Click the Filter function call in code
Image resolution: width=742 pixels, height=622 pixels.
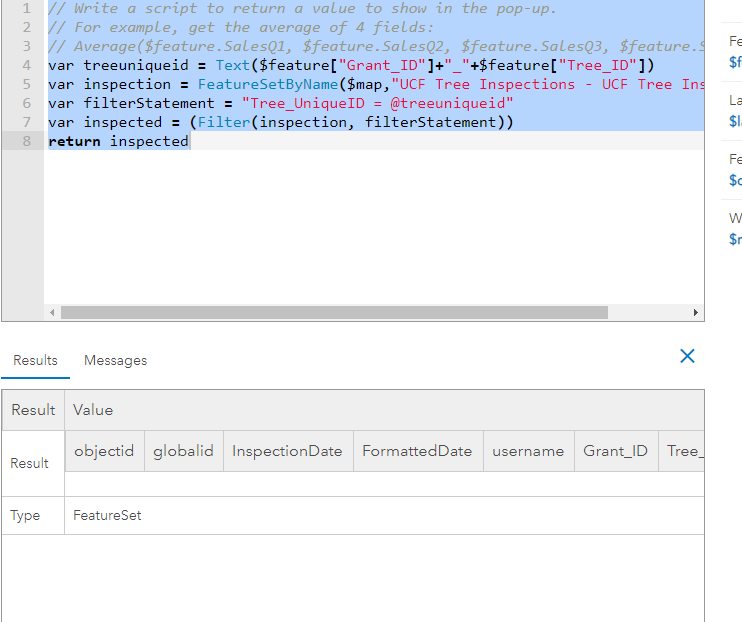(224, 122)
